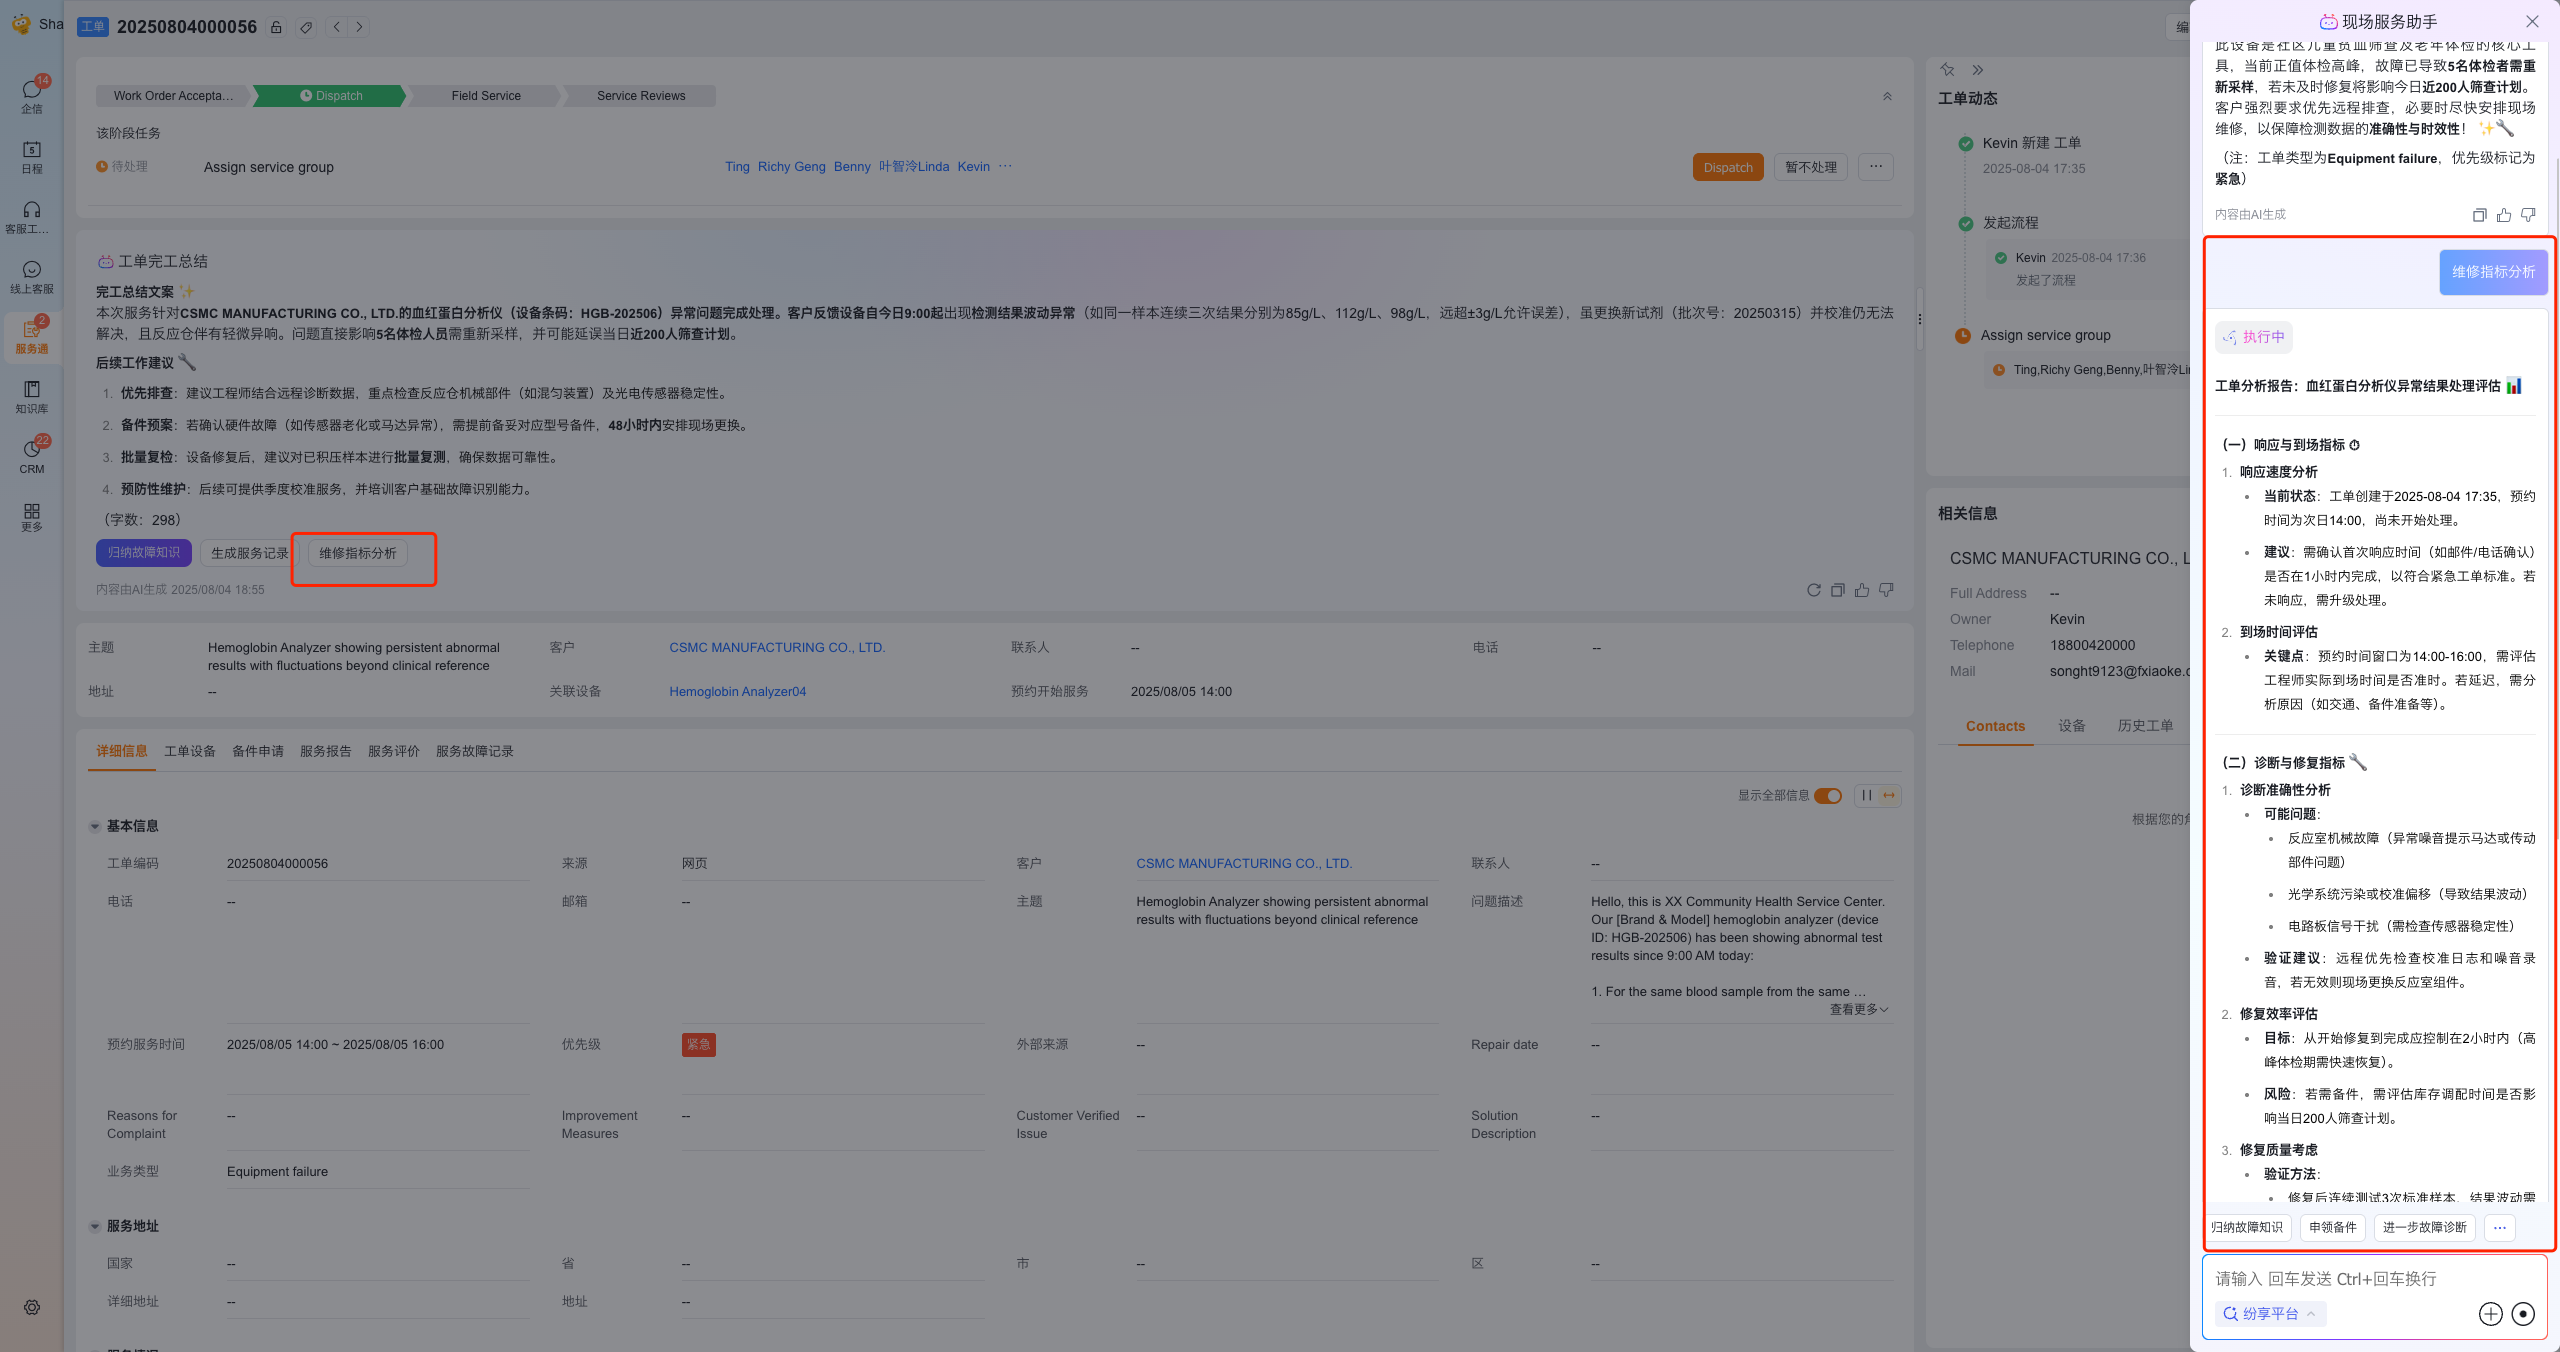Open the 纷享平台 dropdown in chat input
Image resolution: width=2560 pixels, height=1352 pixels.
[2269, 1314]
